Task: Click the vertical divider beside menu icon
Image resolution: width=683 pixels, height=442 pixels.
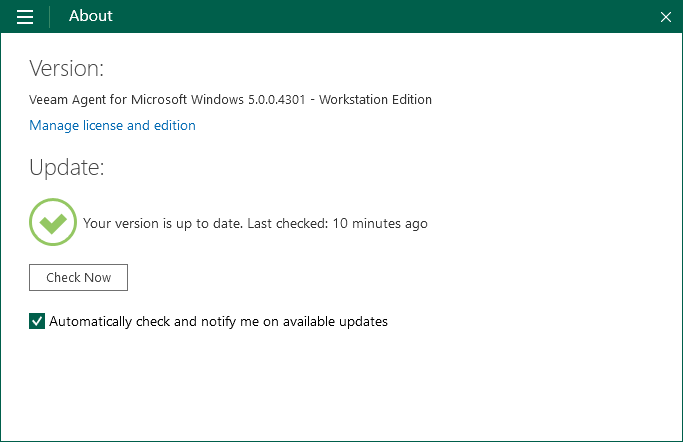Action: (x=50, y=17)
